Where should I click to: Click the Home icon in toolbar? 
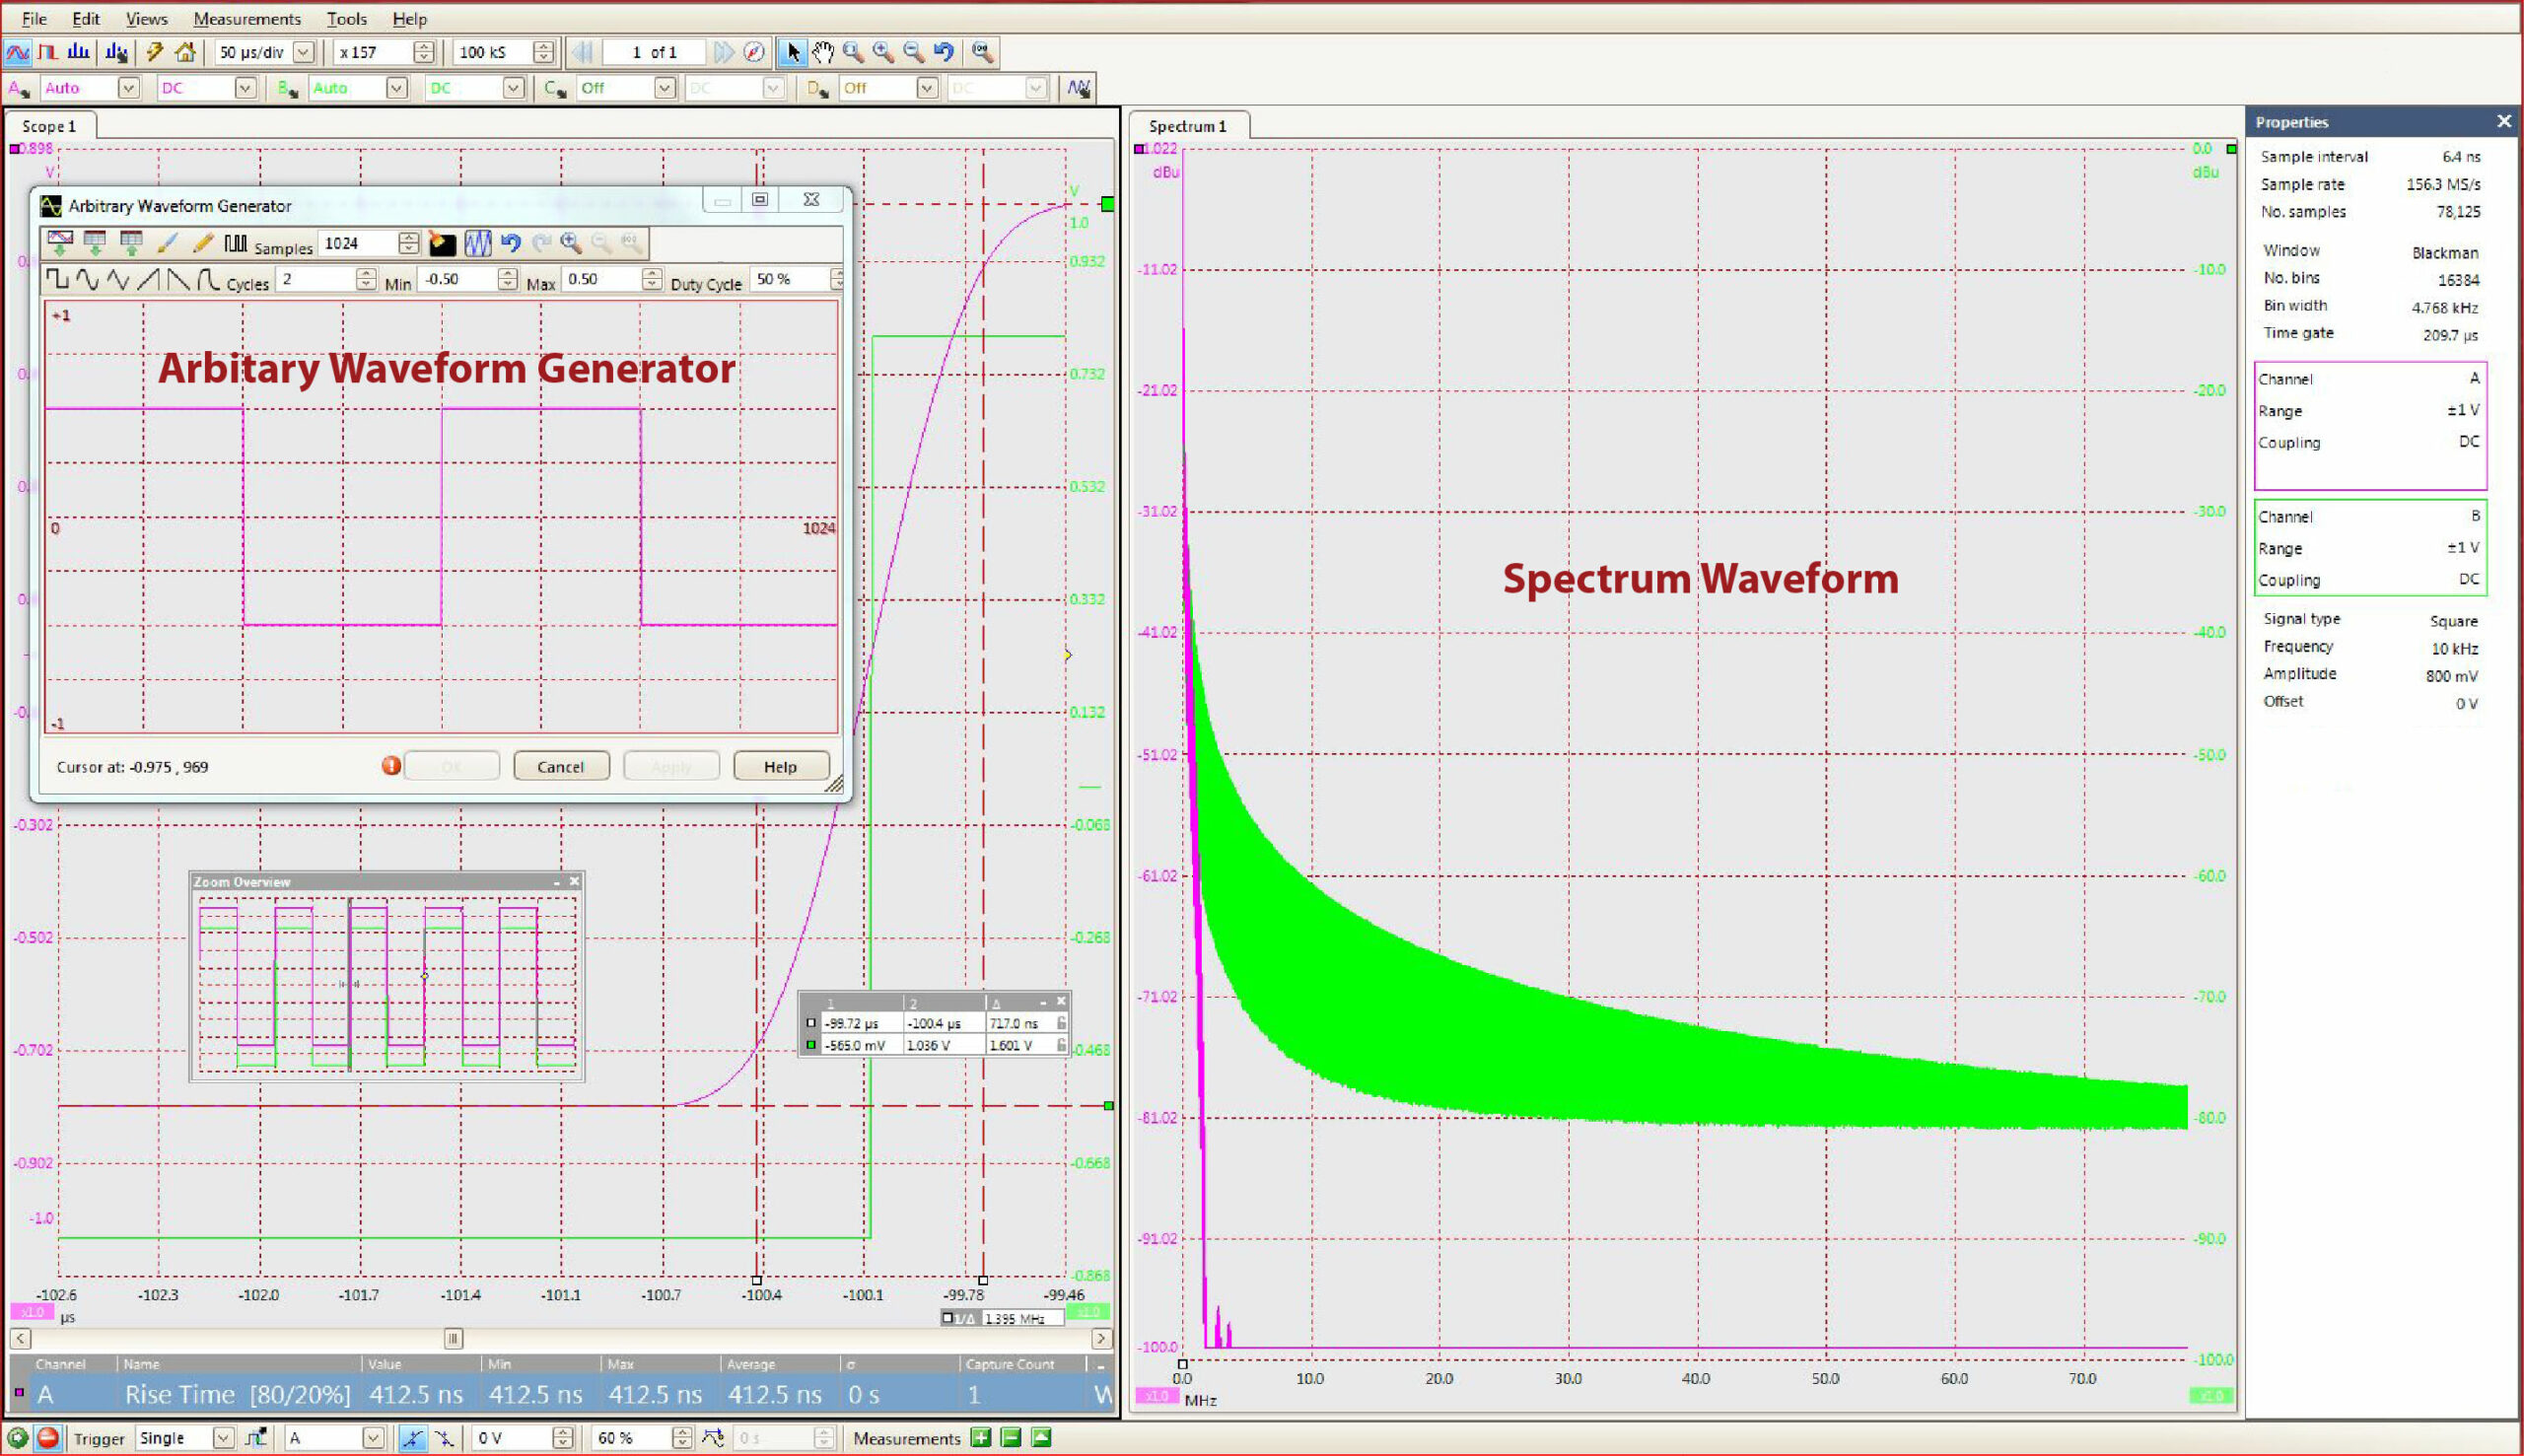click(185, 52)
